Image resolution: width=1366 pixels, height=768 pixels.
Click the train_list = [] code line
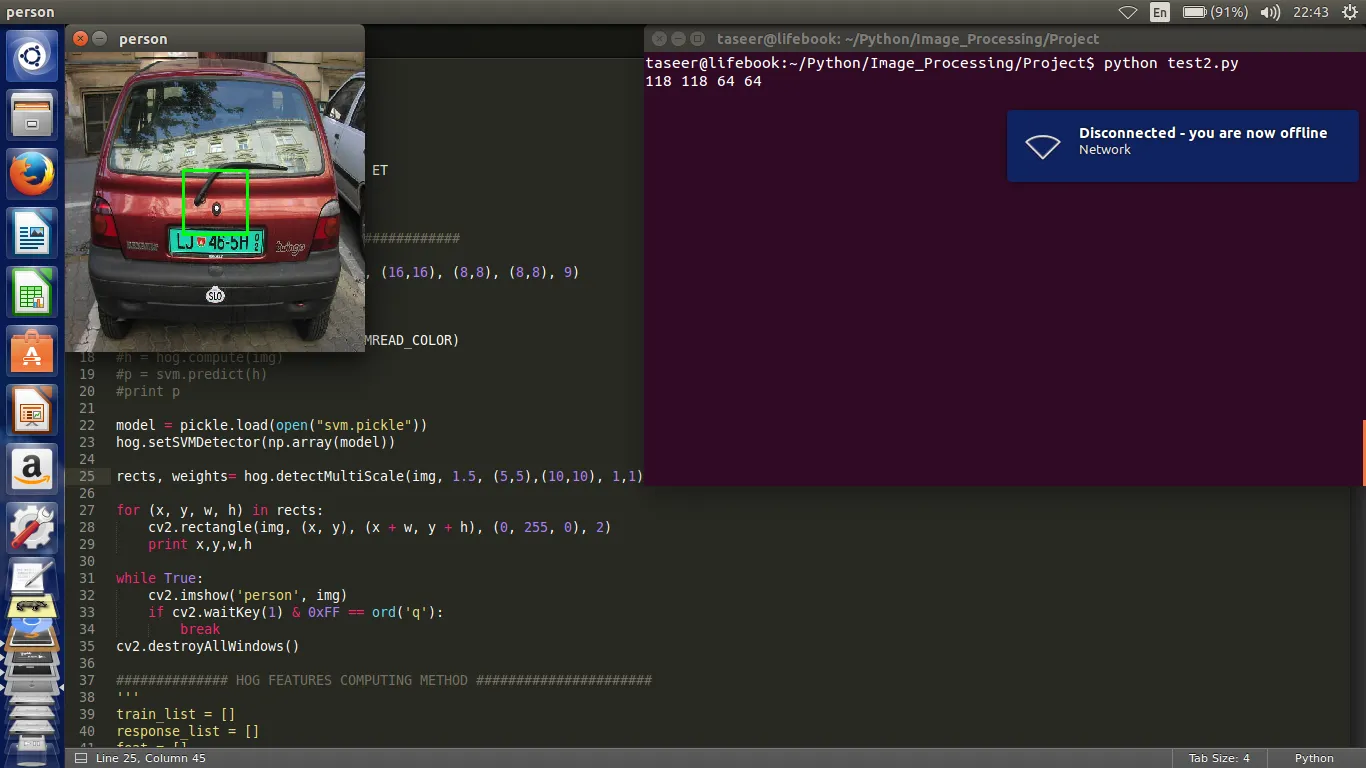tap(176, 714)
